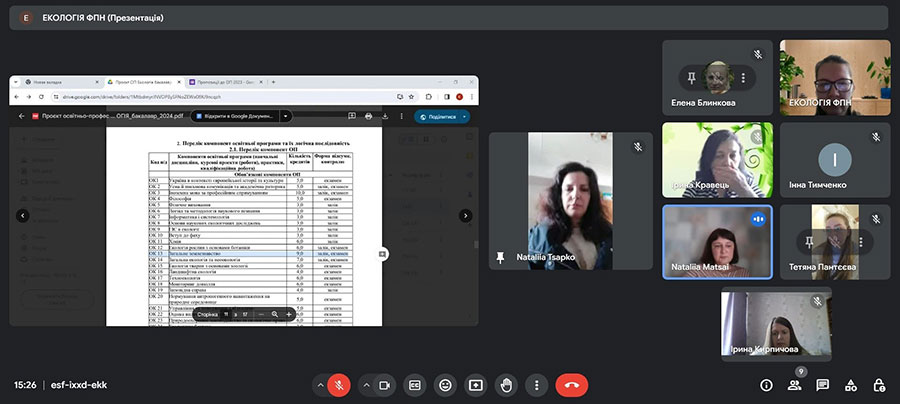Open more options on Тетяна Пантєєва tile
Screen dimensions: 900x404
pyautogui.click(x=861, y=242)
